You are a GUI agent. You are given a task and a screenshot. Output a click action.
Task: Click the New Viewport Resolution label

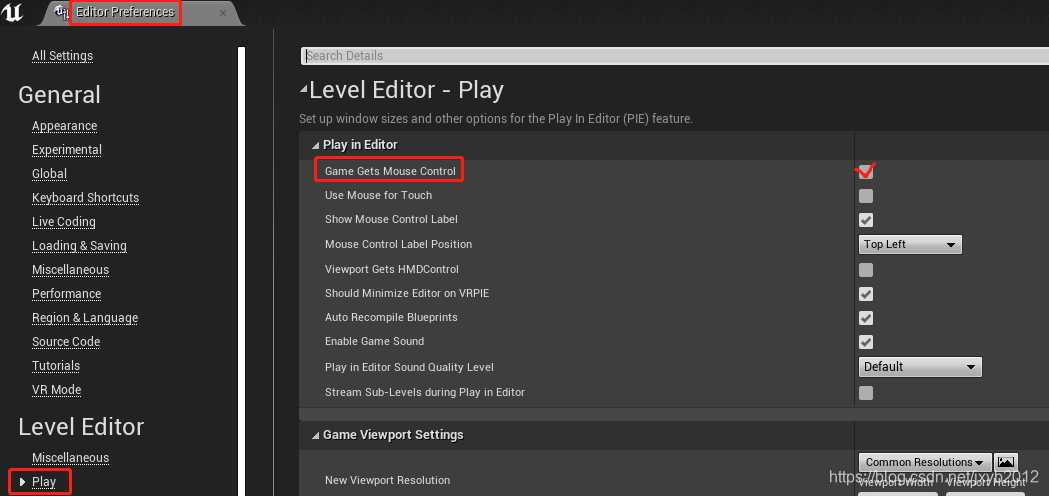point(387,480)
